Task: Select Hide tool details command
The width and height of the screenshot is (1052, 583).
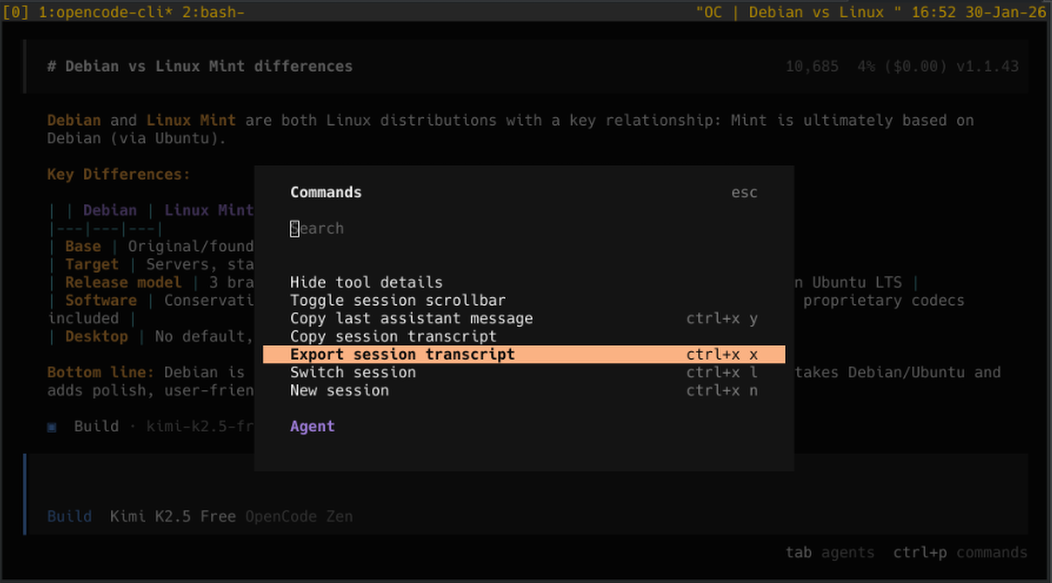Action: 366,283
